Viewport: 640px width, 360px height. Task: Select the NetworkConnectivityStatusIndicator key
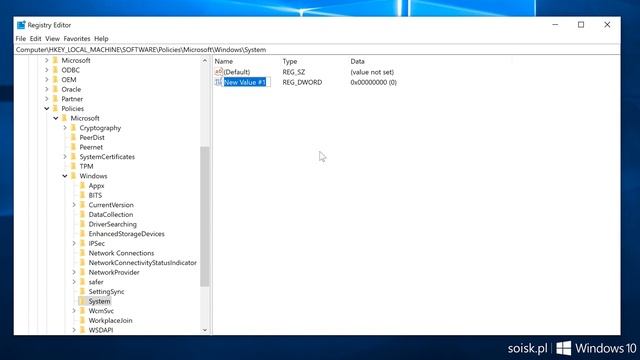click(142, 262)
